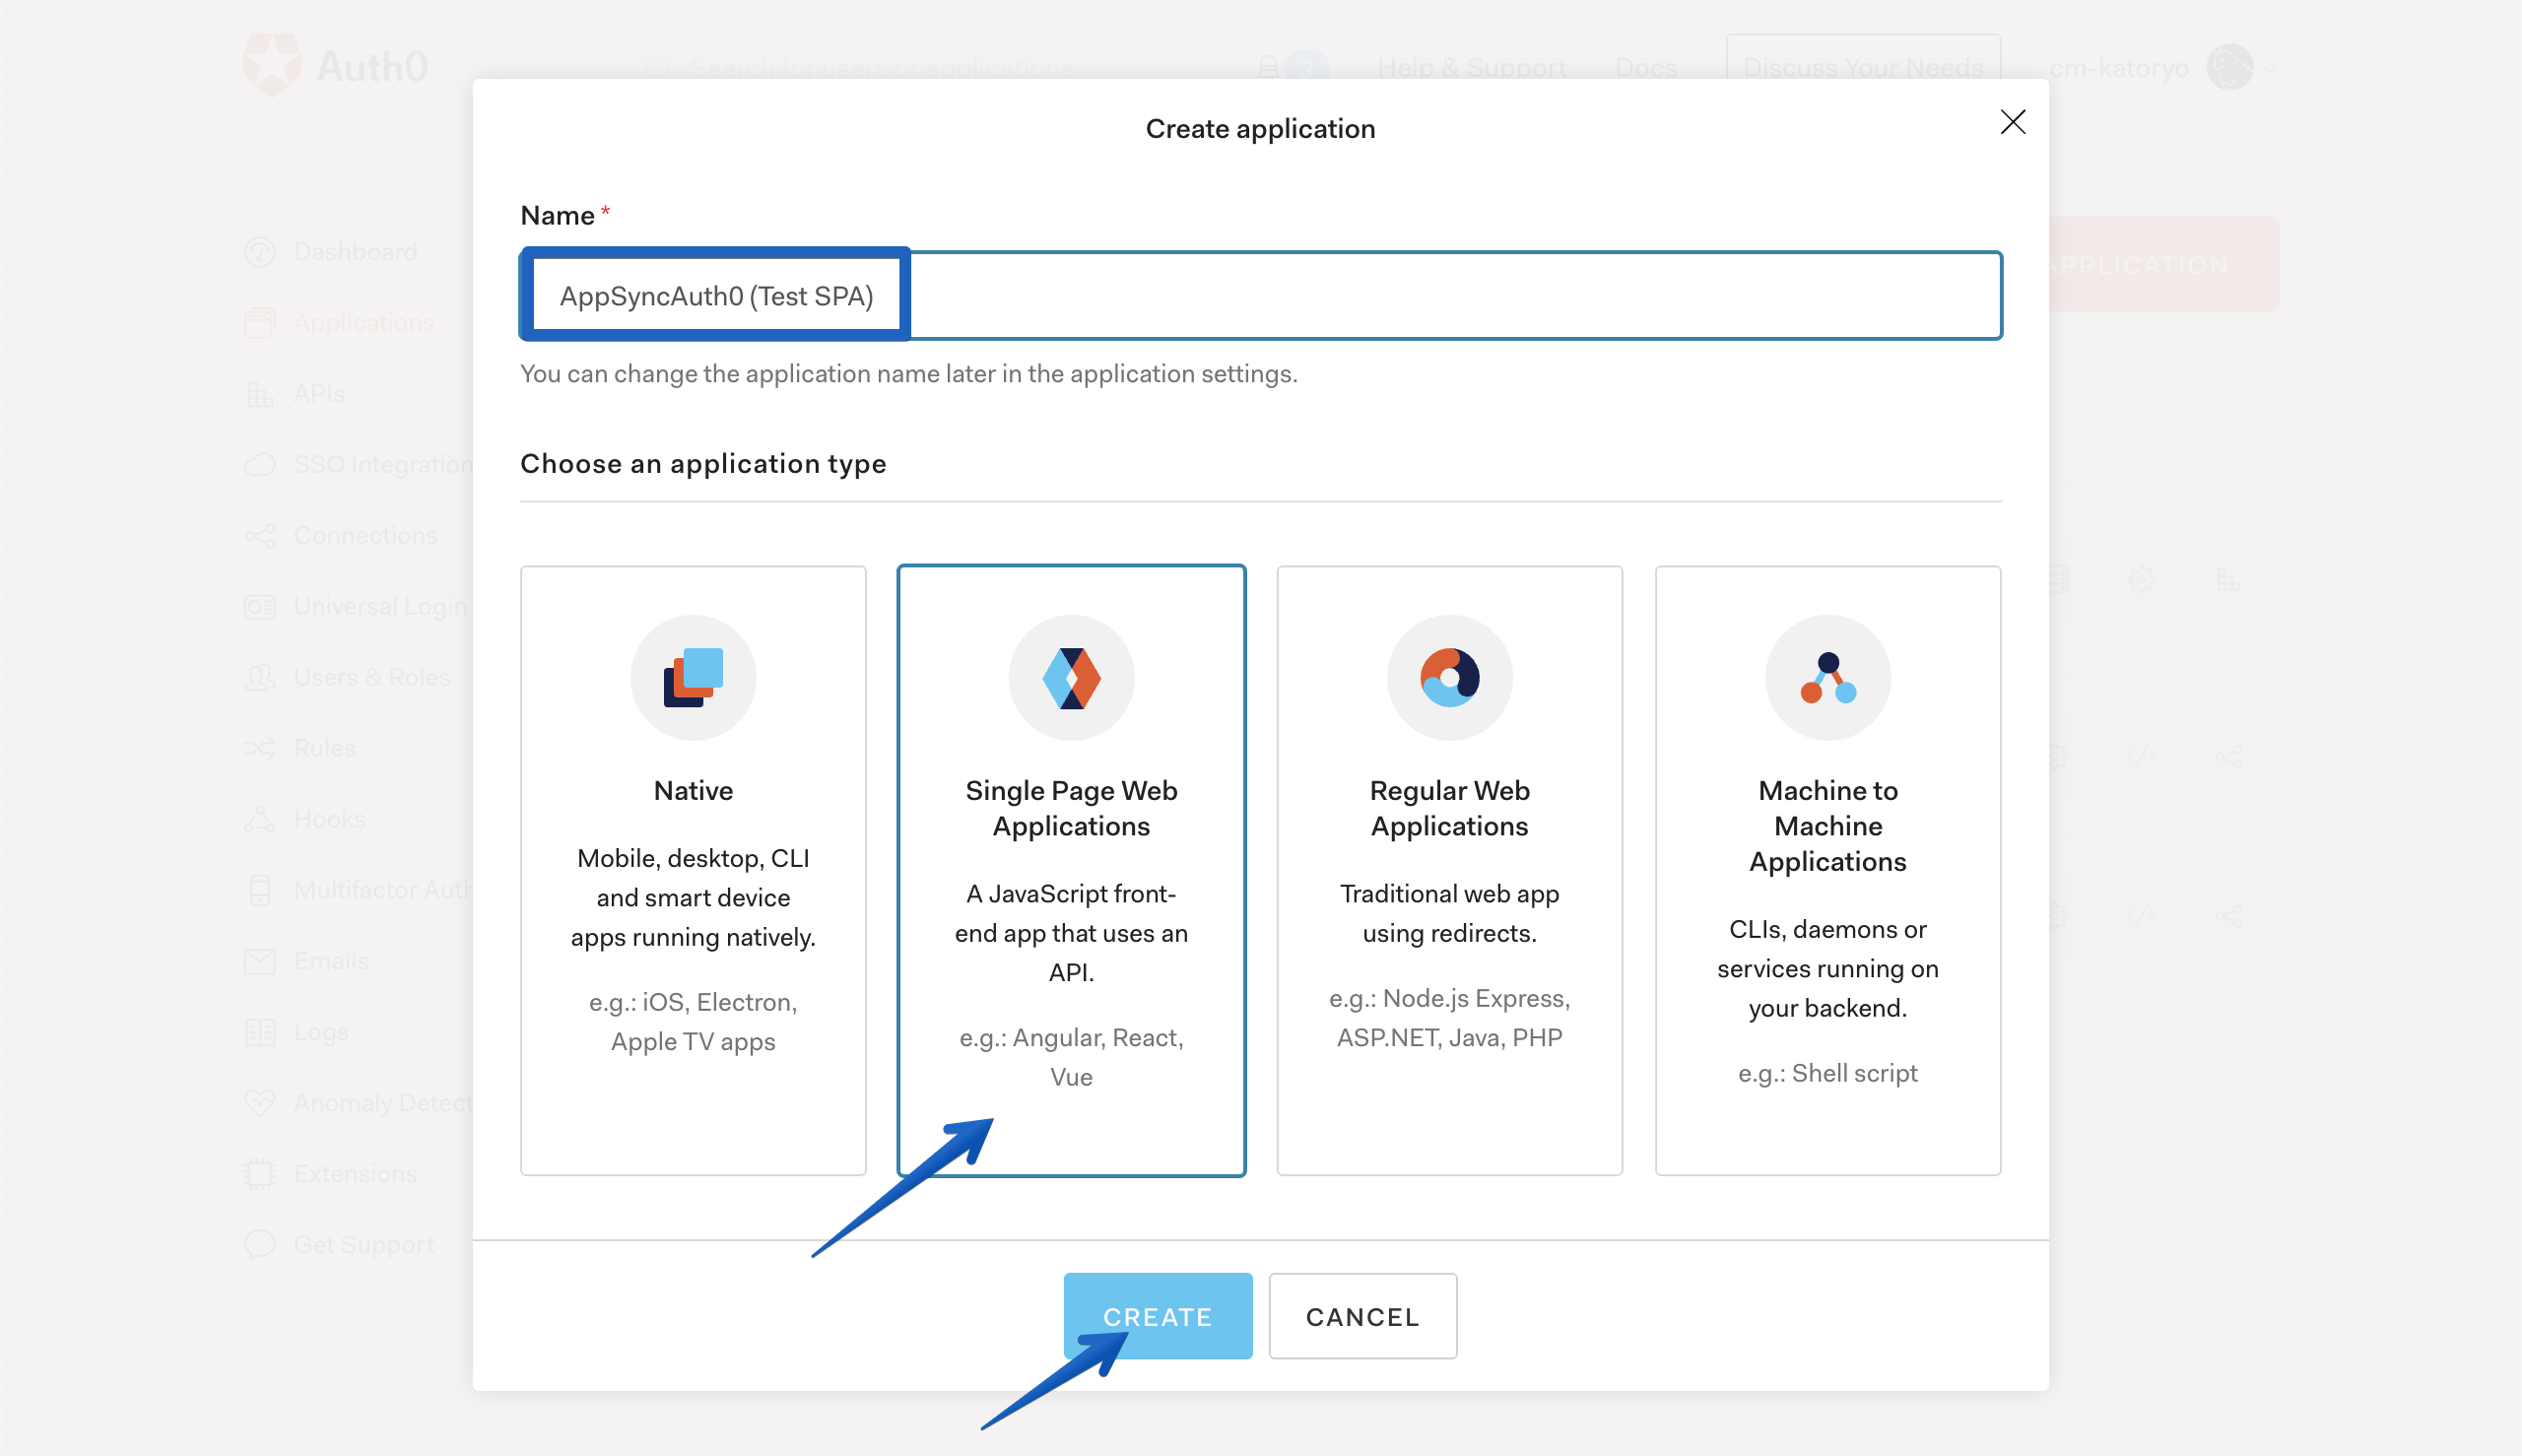Select the Native application type card

(x=693, y=870)
